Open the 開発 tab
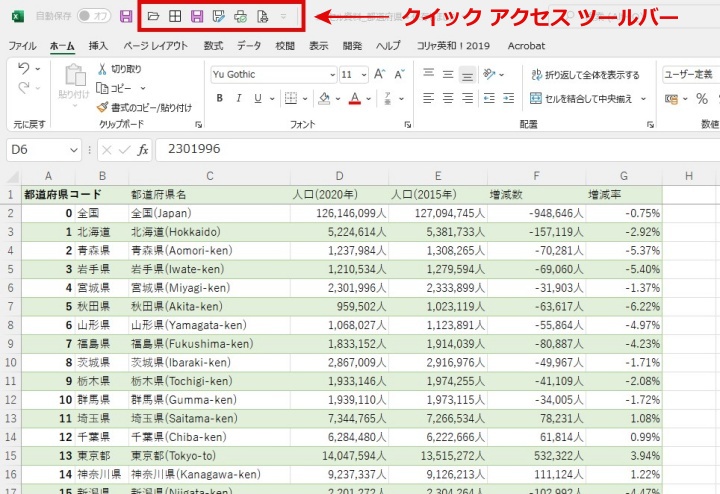This screenshot has height=494, width=720. click(x=352, y=45)
